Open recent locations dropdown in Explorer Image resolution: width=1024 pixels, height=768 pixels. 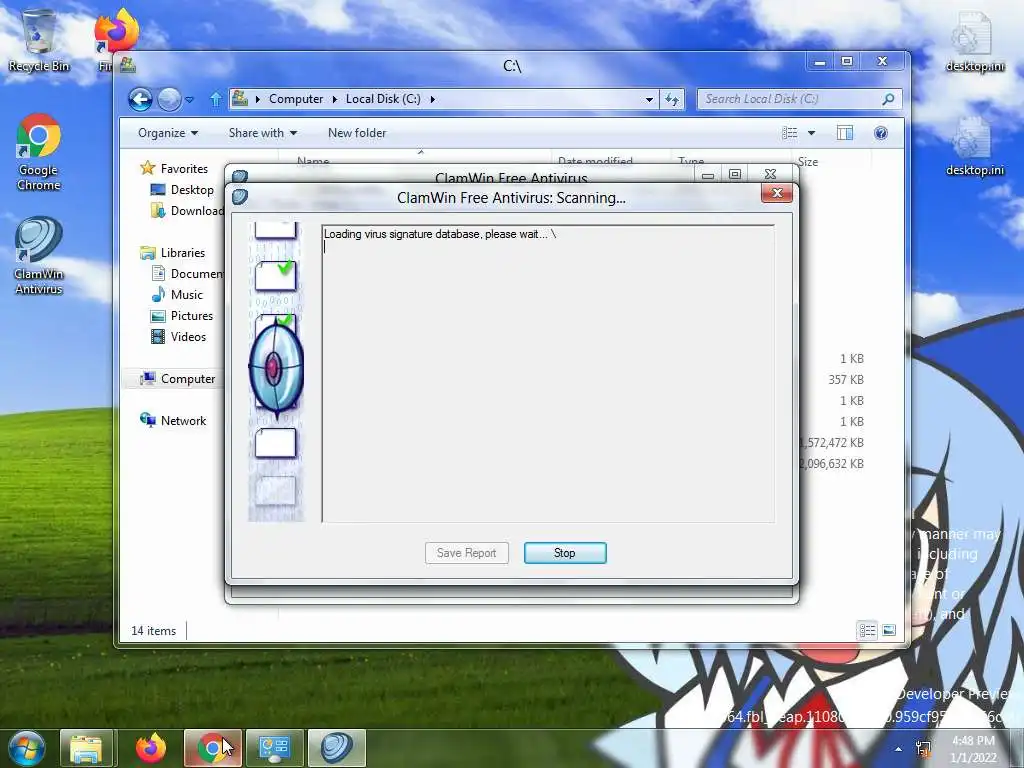pos(189,99)
